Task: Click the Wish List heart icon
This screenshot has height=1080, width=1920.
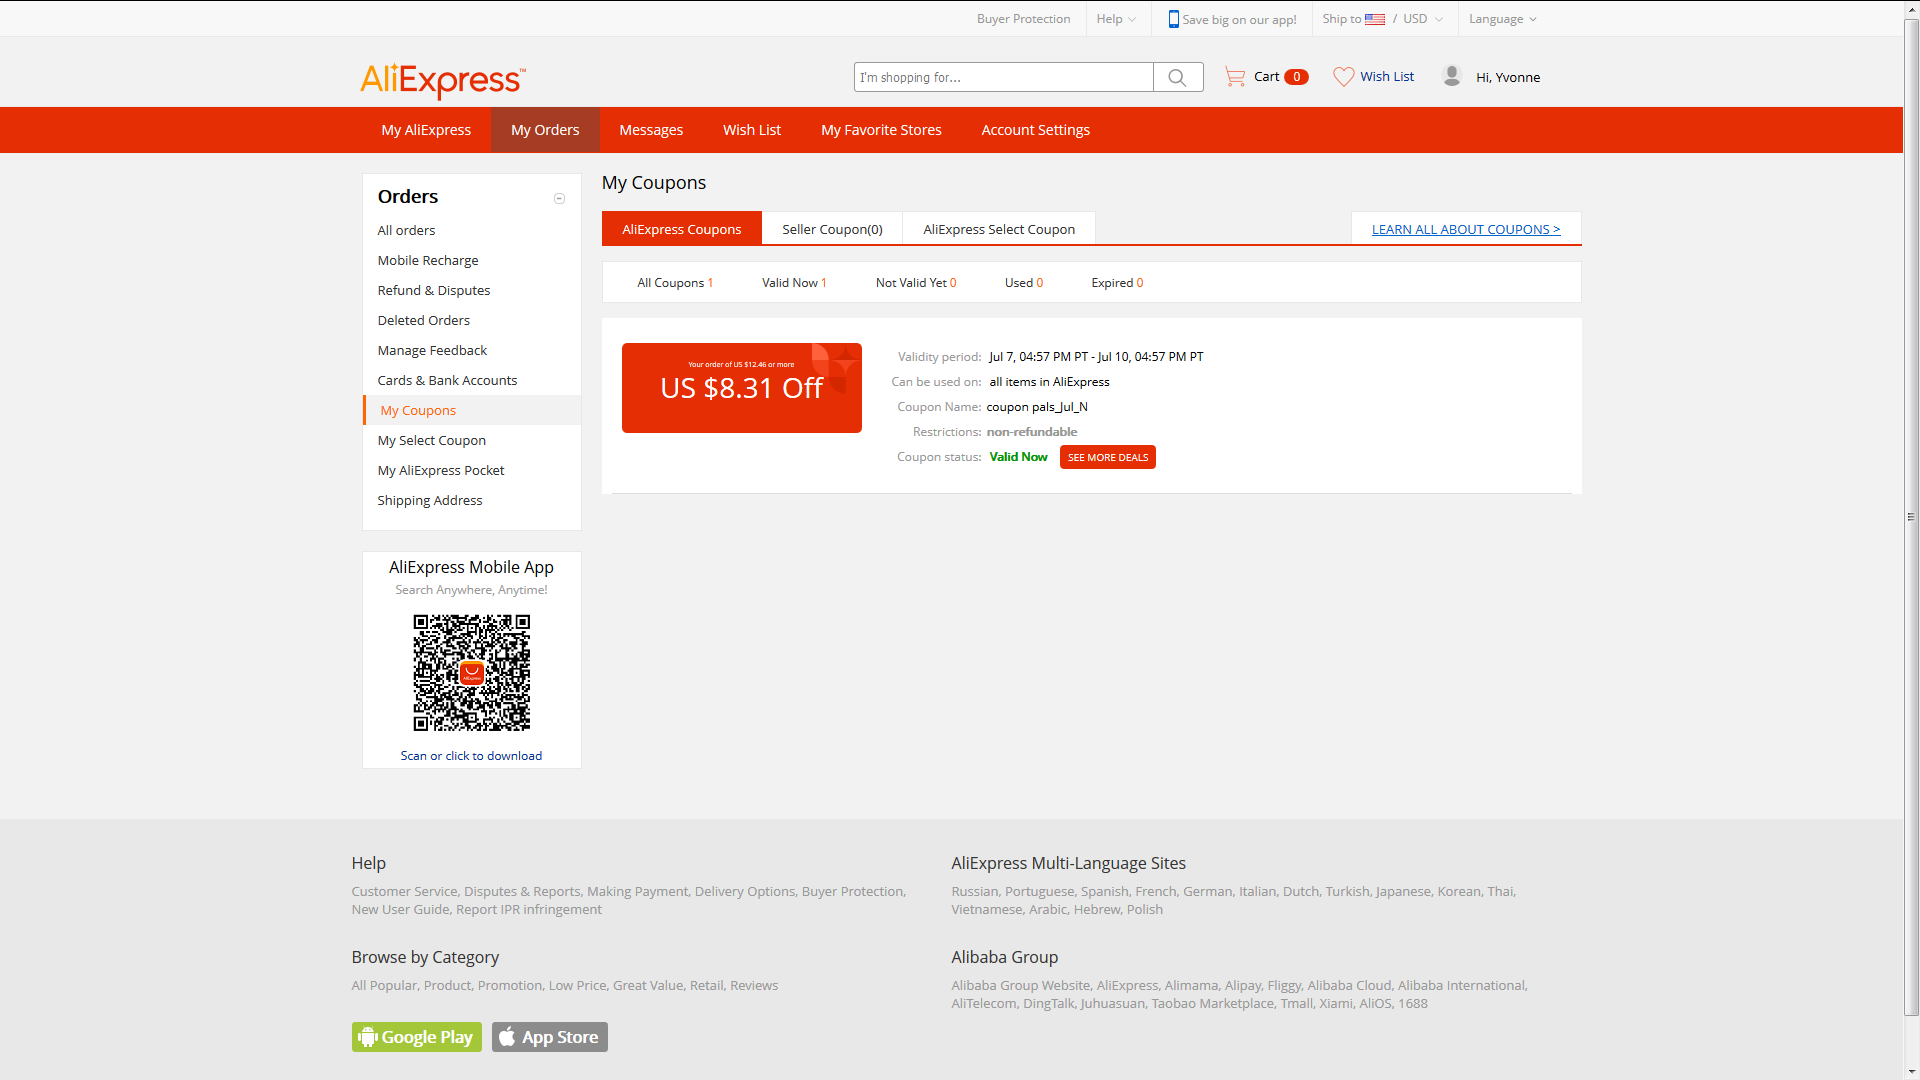Action: pyautogui.click(x=1343, y=77)
